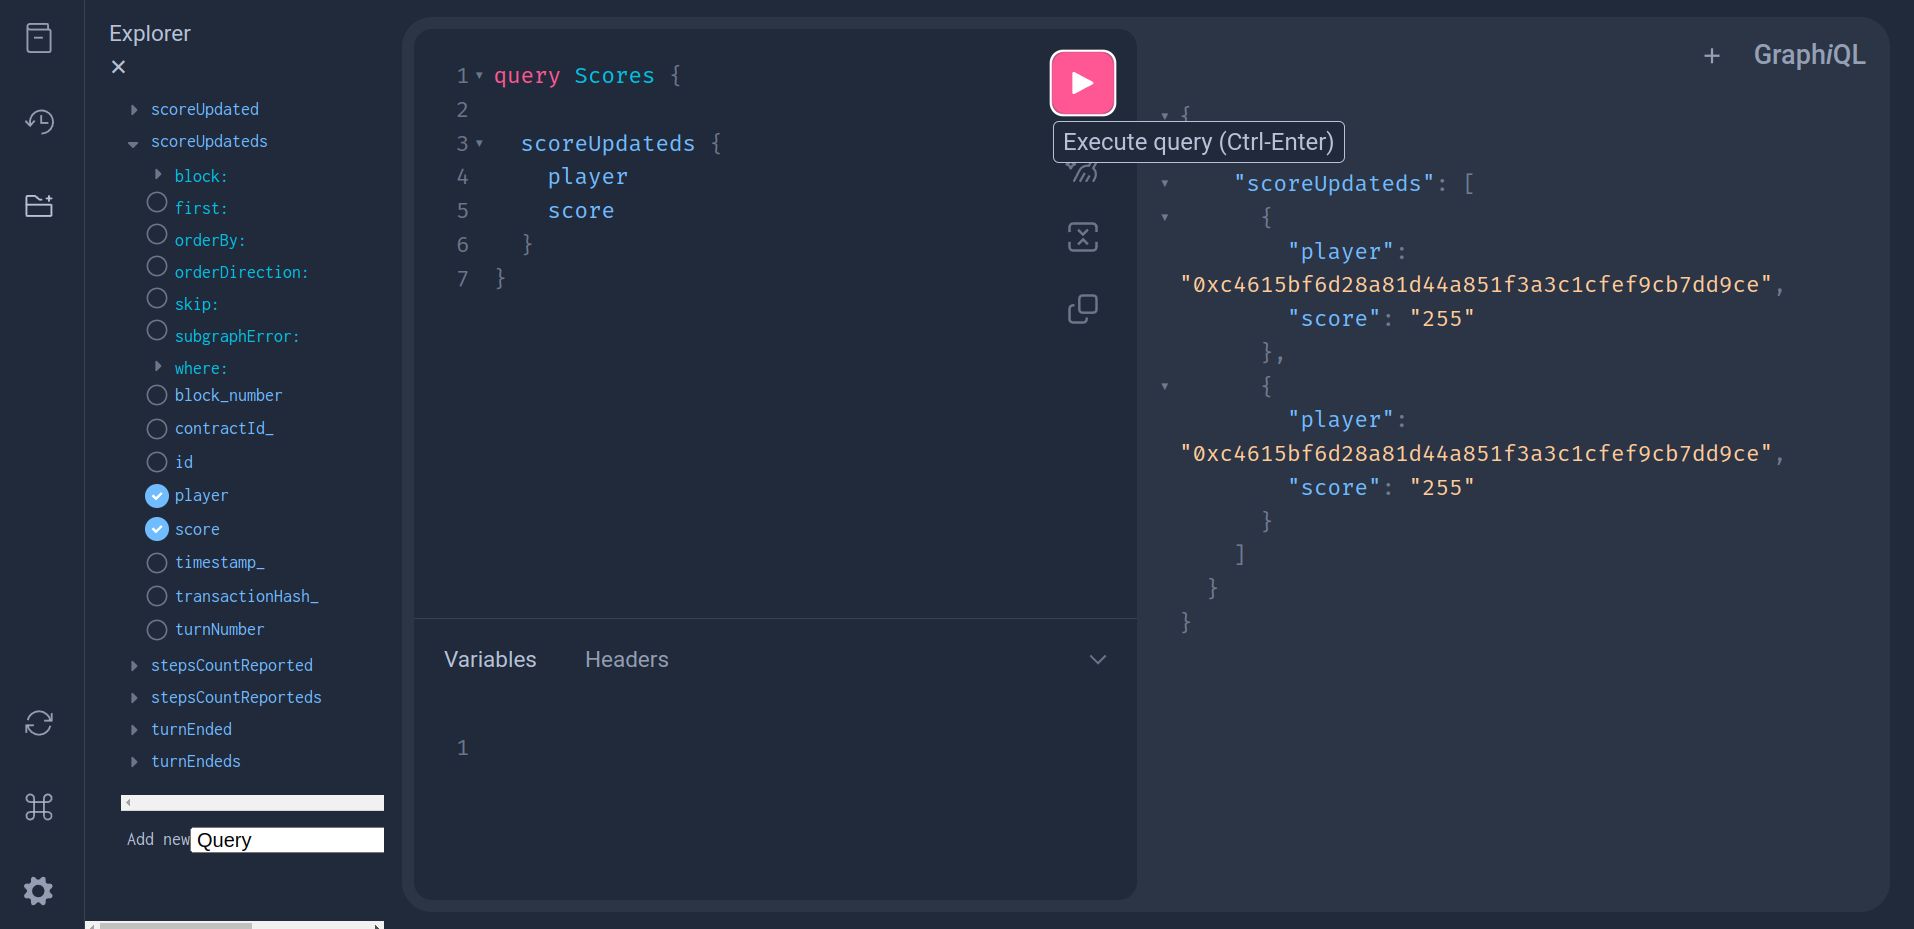Open settings gear icon
Screen dimensions: 1914x929
click(39, 891)
